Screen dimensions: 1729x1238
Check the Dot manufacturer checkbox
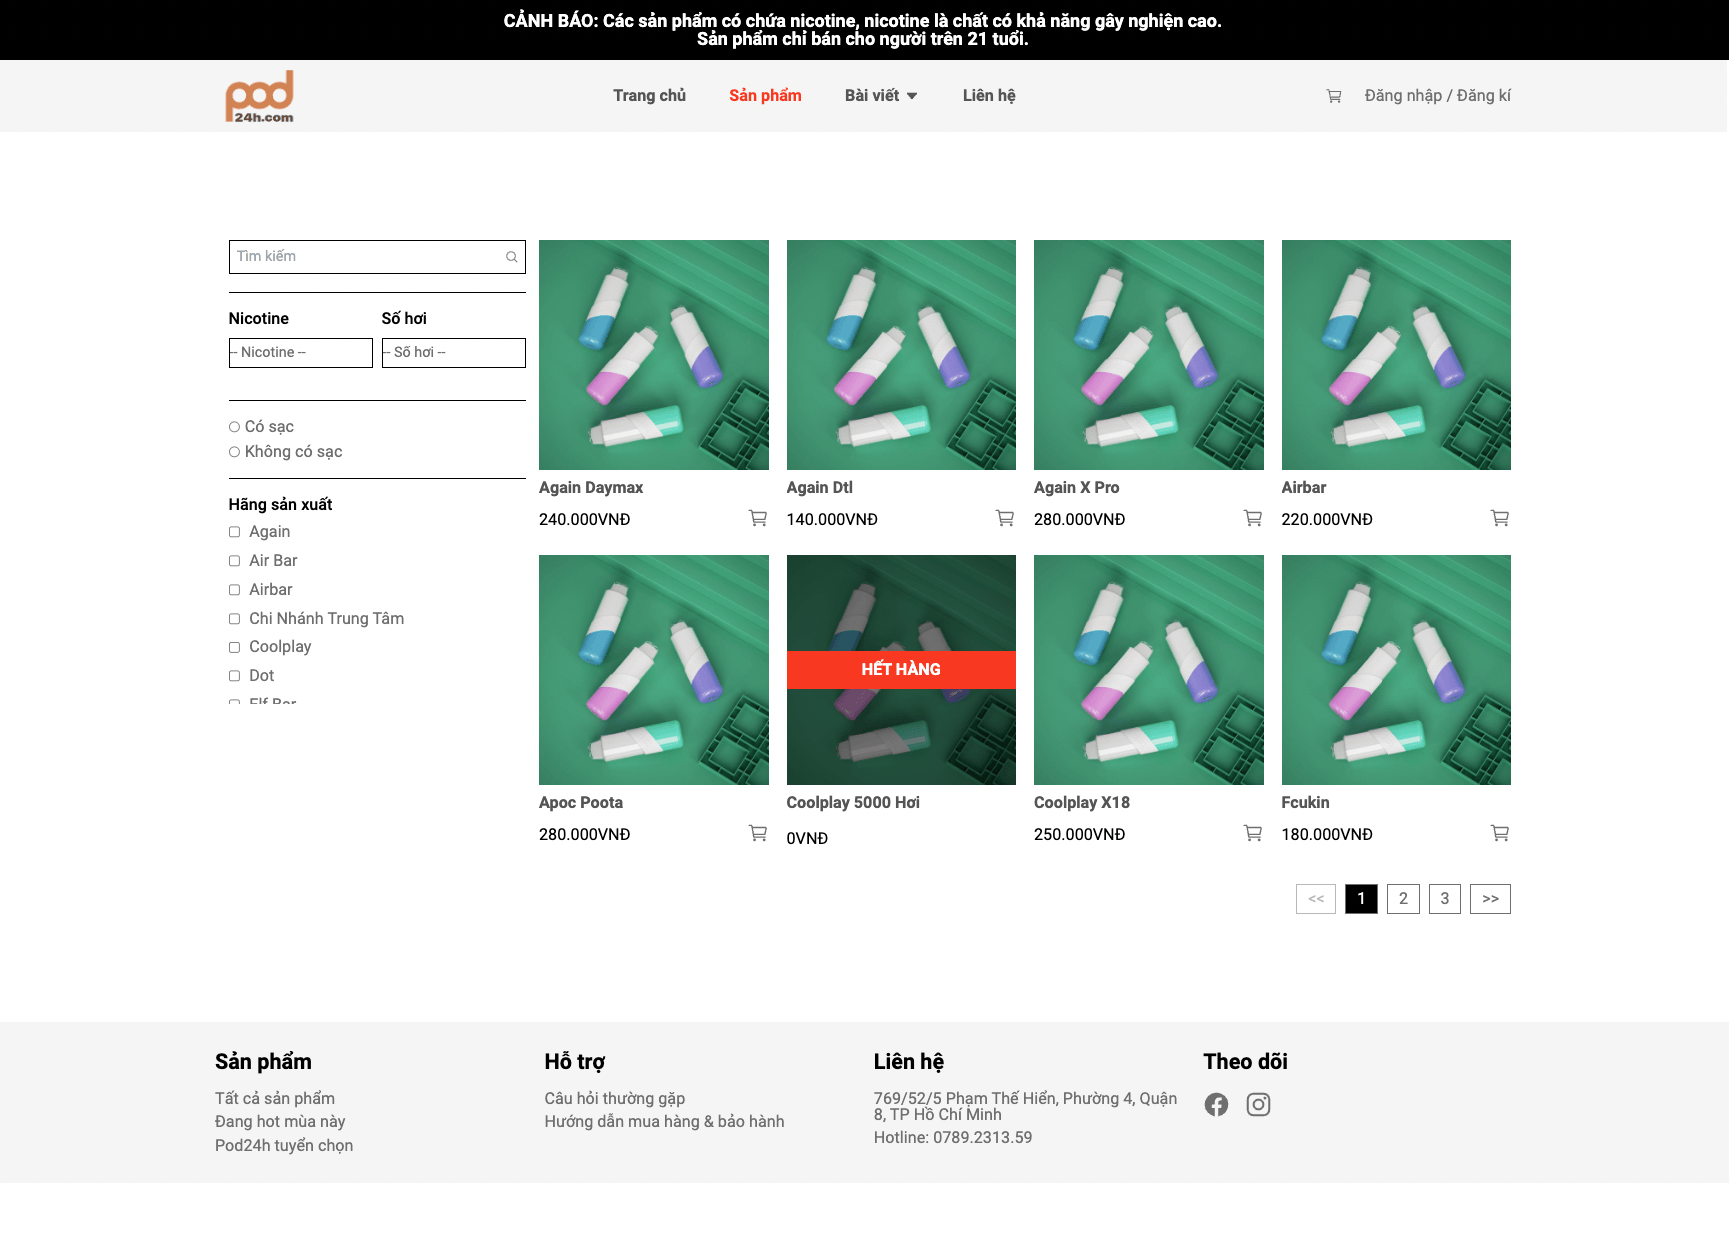click(234, 676)
